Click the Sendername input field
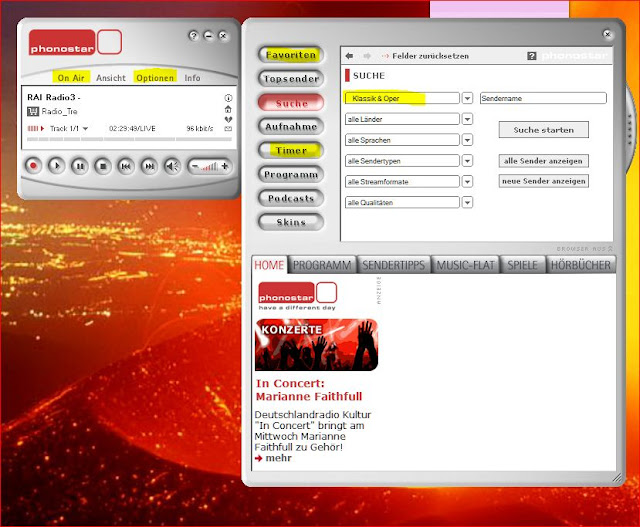 coord(543,98)
